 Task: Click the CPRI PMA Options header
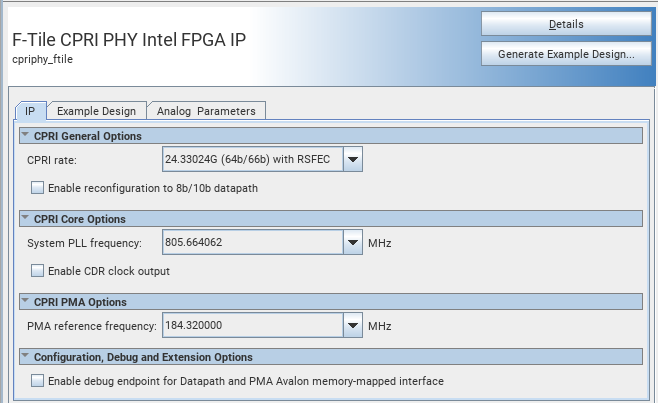point(80,302)
